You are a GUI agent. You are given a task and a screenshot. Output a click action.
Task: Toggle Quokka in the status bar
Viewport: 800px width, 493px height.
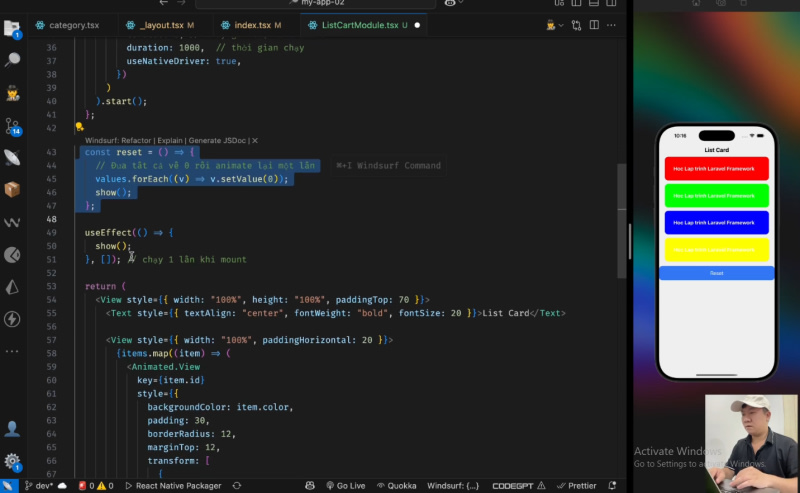[396, 485]
